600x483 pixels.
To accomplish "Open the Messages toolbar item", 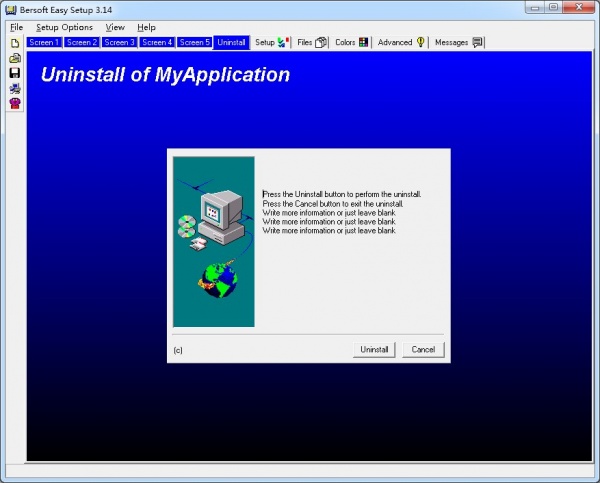I will click(x=459, y=43).
